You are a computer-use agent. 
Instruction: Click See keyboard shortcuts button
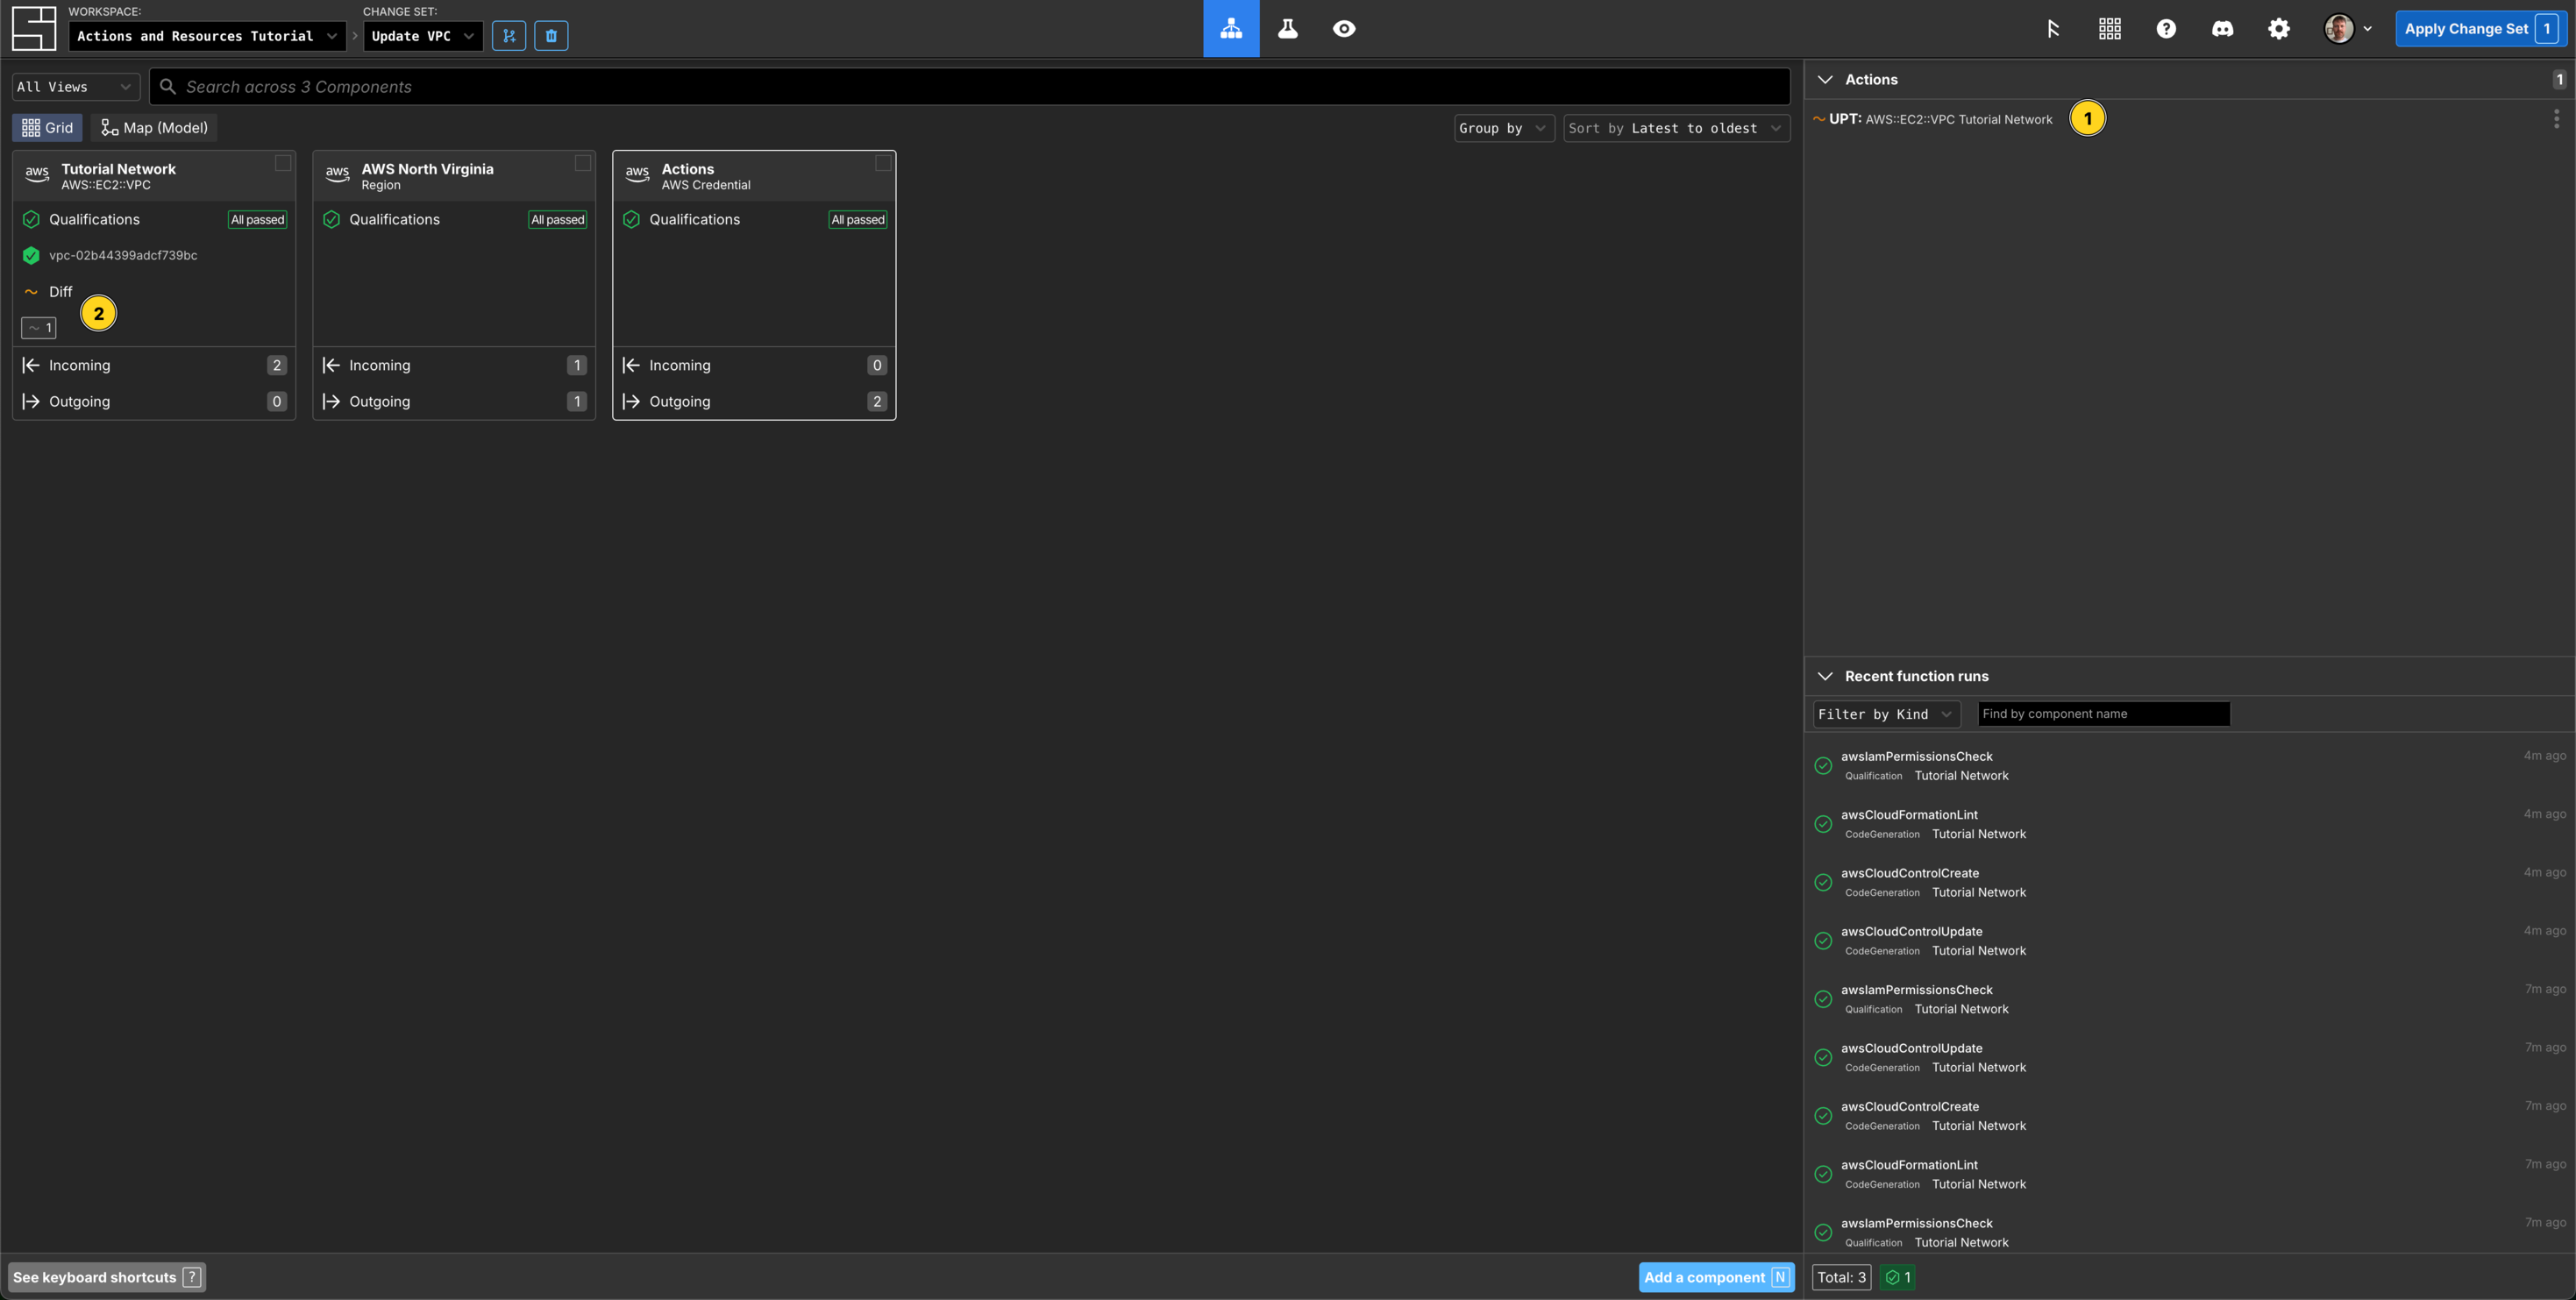[107, 1277]
